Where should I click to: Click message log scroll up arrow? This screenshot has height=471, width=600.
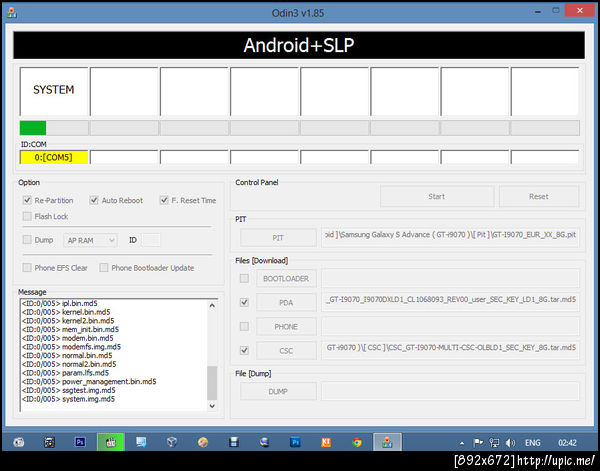click(212, 305)
